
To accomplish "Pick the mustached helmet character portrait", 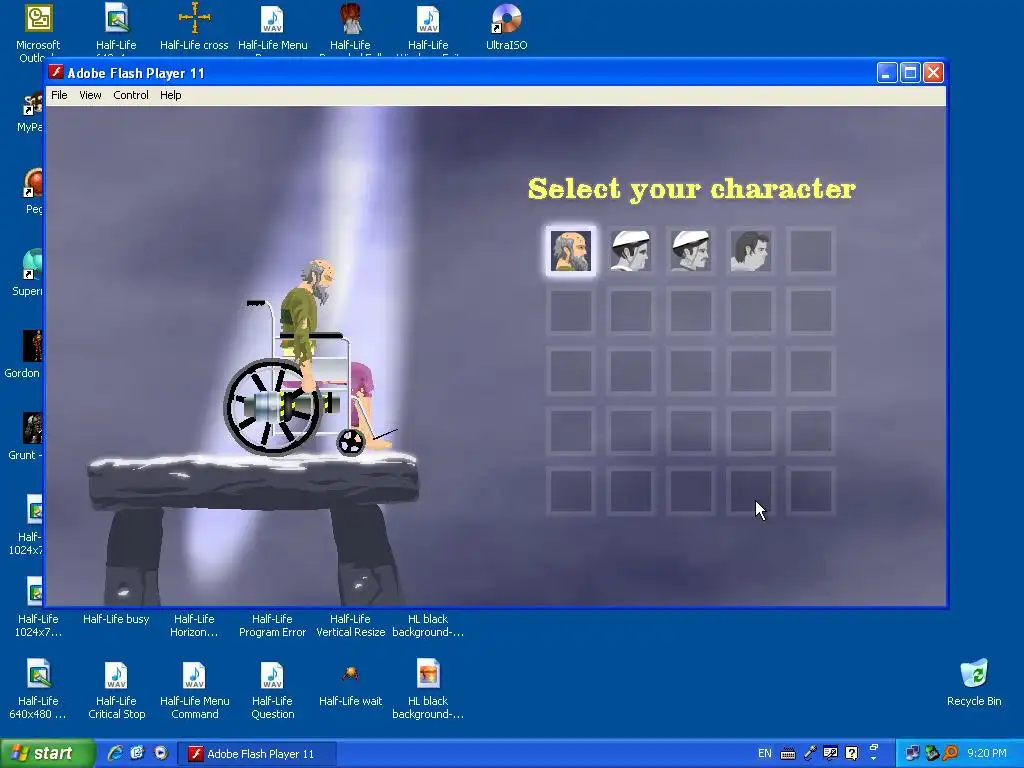I will pos(691,251).
